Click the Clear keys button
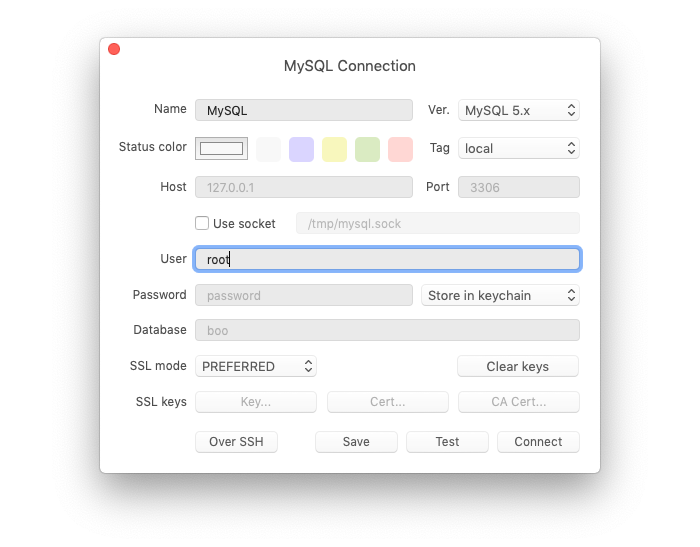 click(518, 366)
